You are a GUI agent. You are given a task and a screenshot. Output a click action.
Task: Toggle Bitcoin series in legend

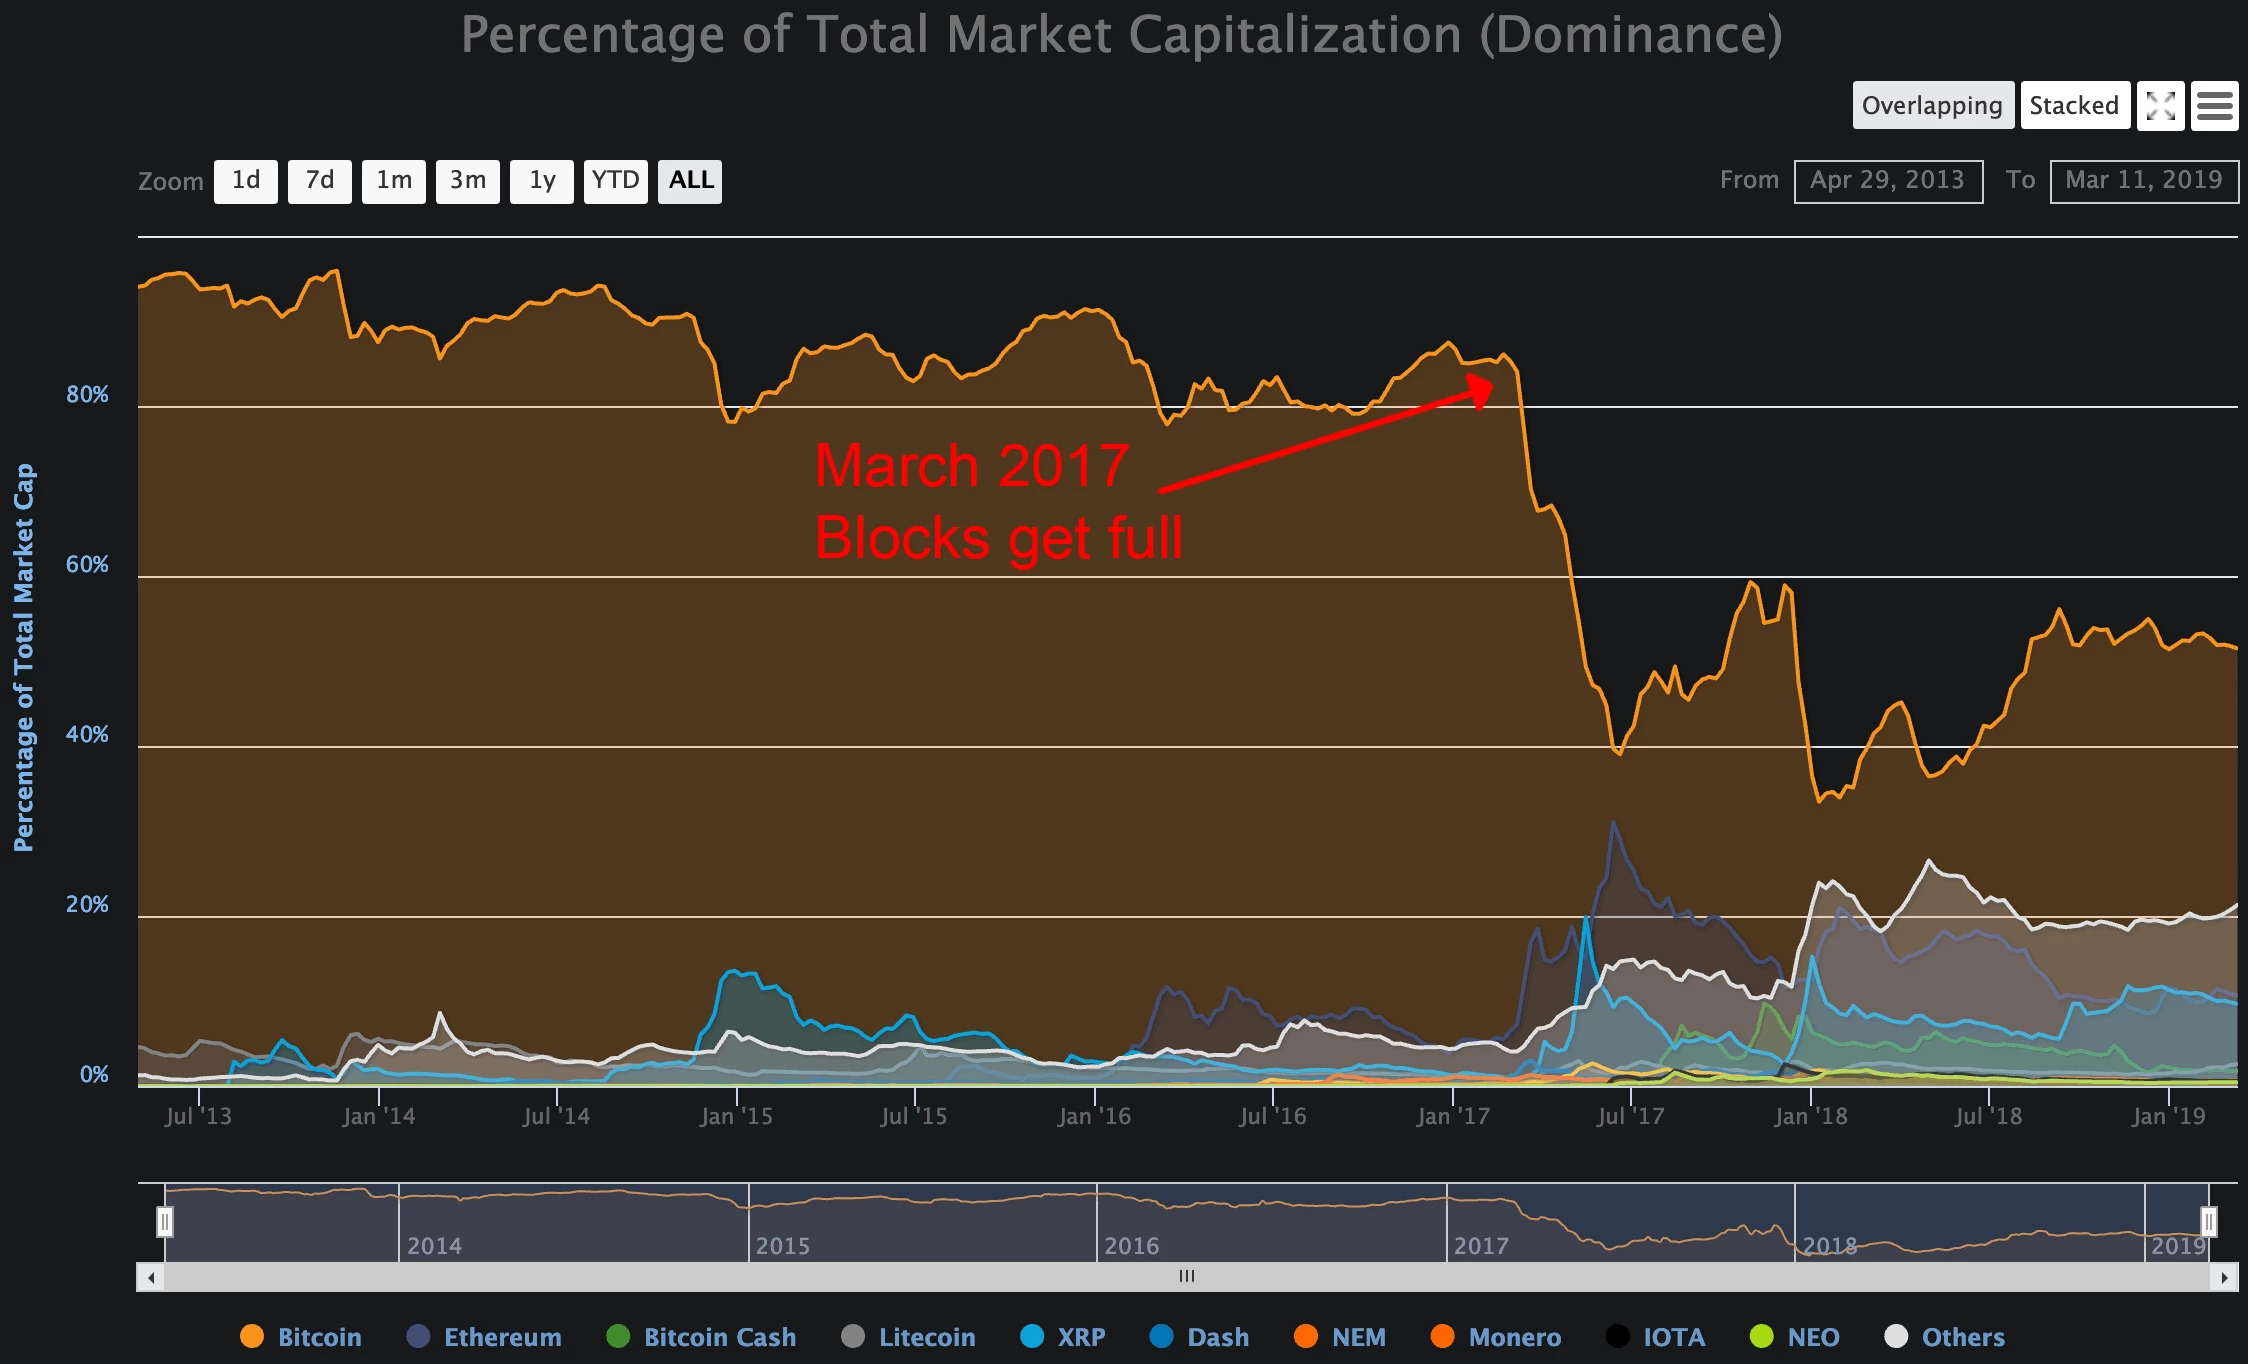tap(301, 1337)
